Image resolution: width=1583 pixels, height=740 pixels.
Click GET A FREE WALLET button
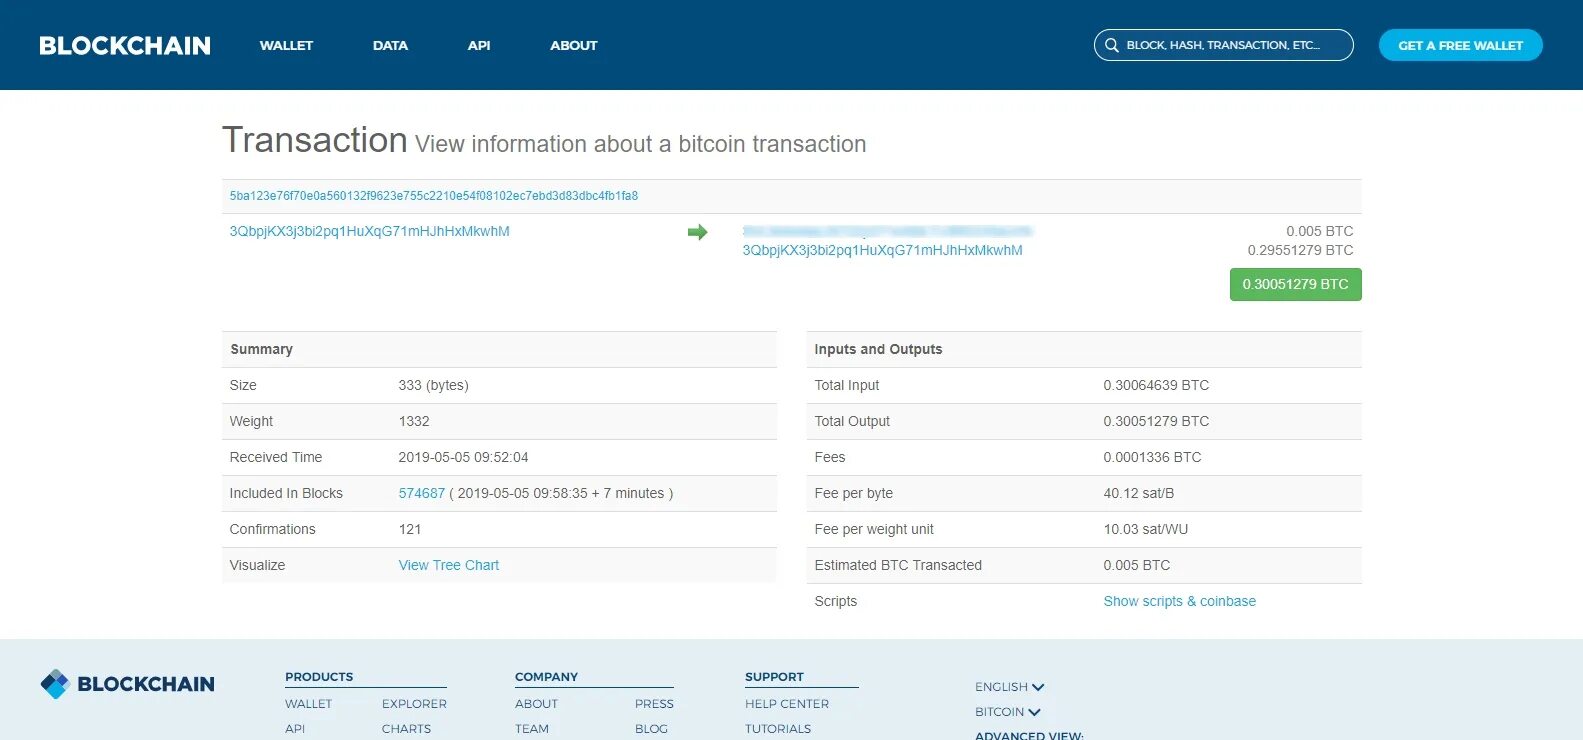tap(1460, 45)
